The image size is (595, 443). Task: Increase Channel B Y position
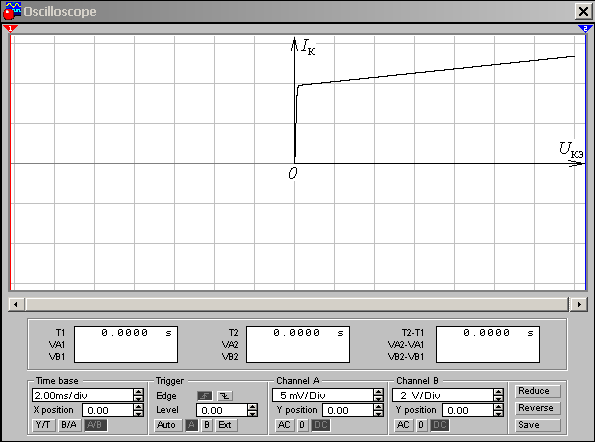click(498, 407)
